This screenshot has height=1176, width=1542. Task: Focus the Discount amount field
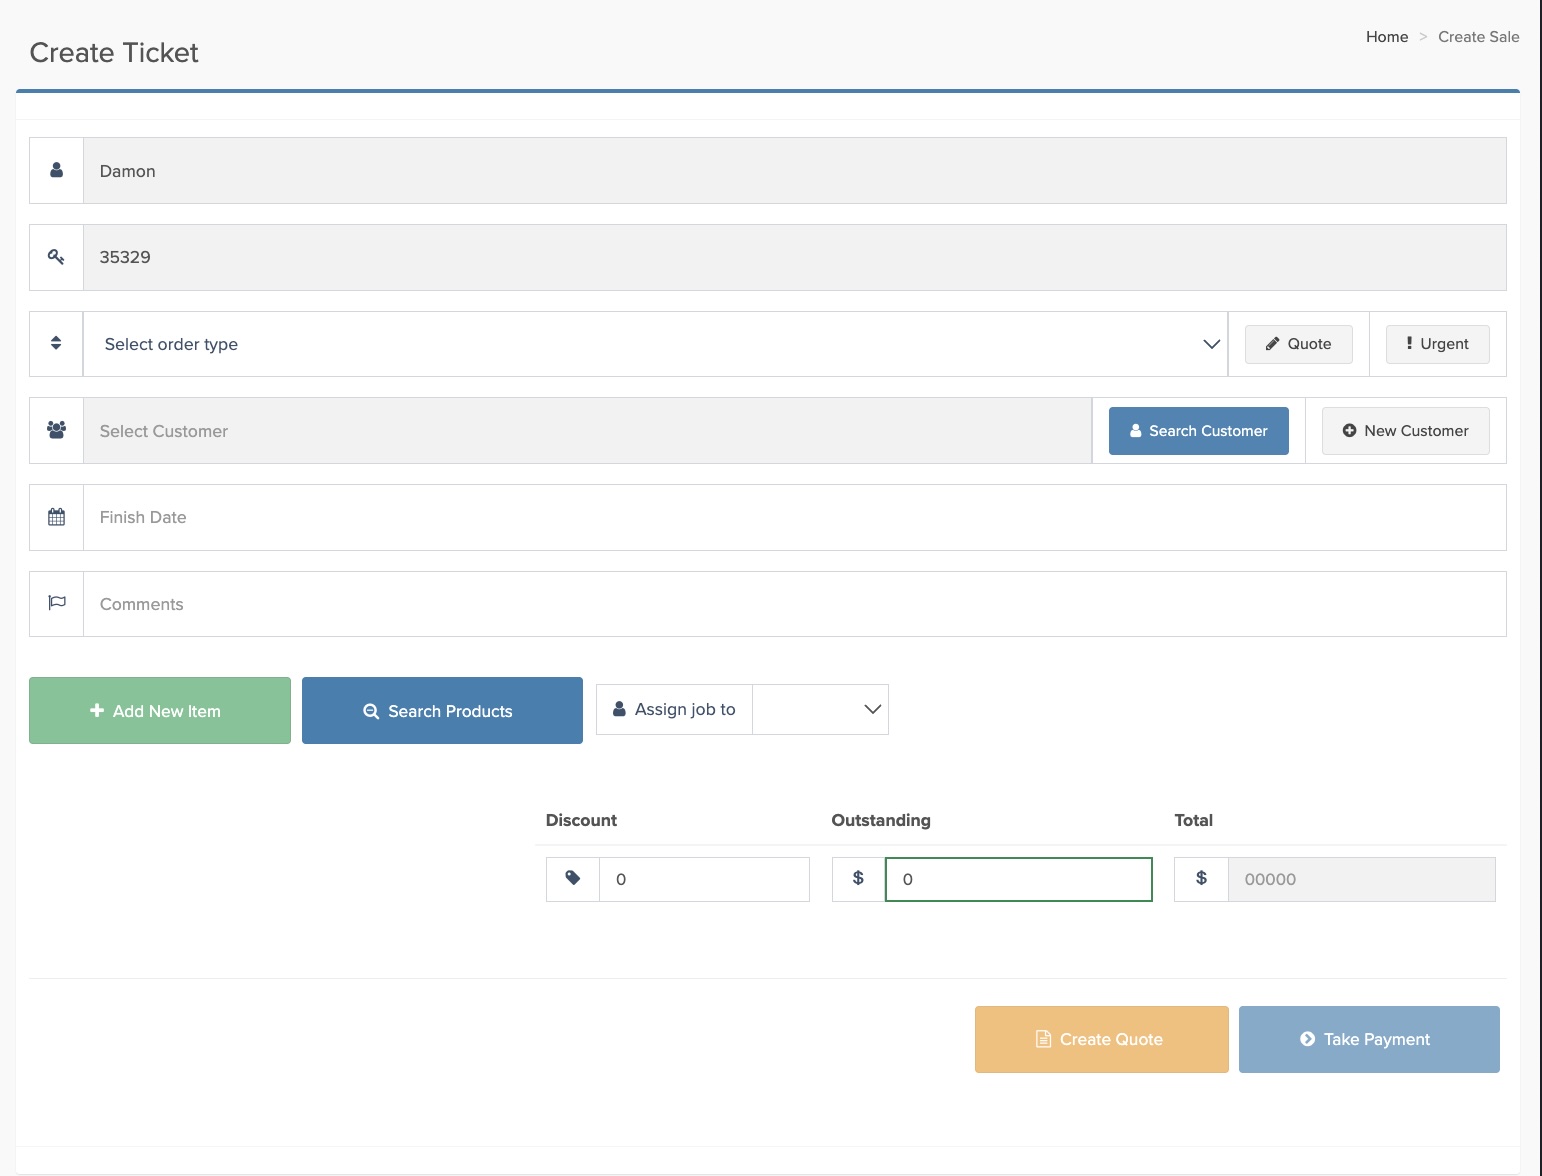click(x=705, y=879)
